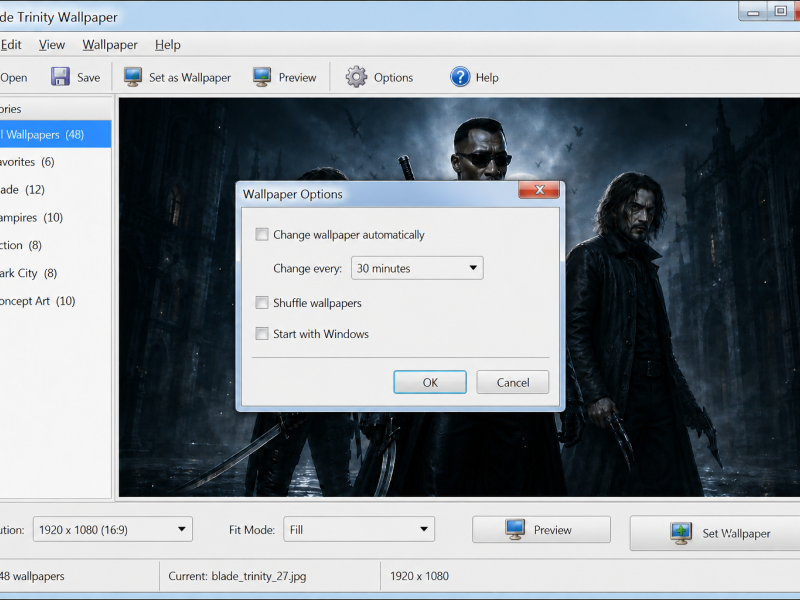Check the Start with Windows option
Viewport: 800px width, 600px height.
(262, 334)
